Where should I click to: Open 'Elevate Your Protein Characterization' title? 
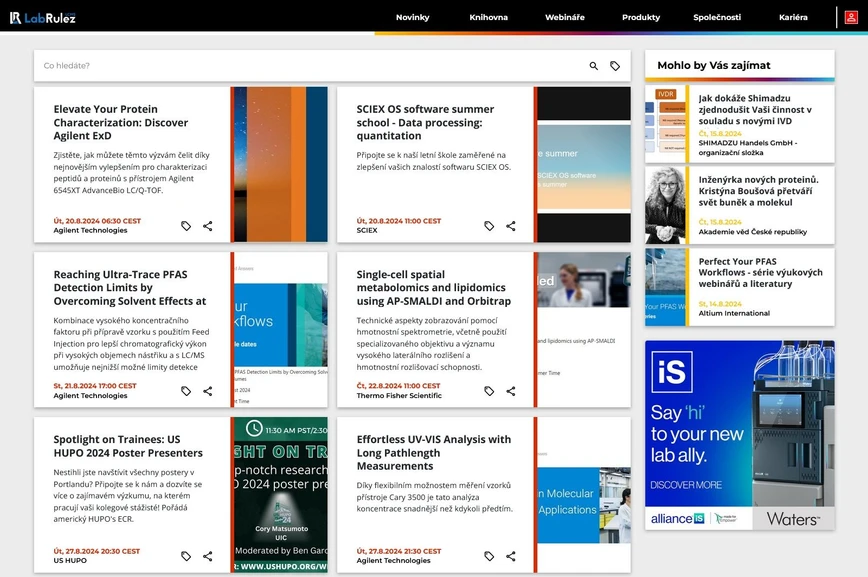[121, 122]
